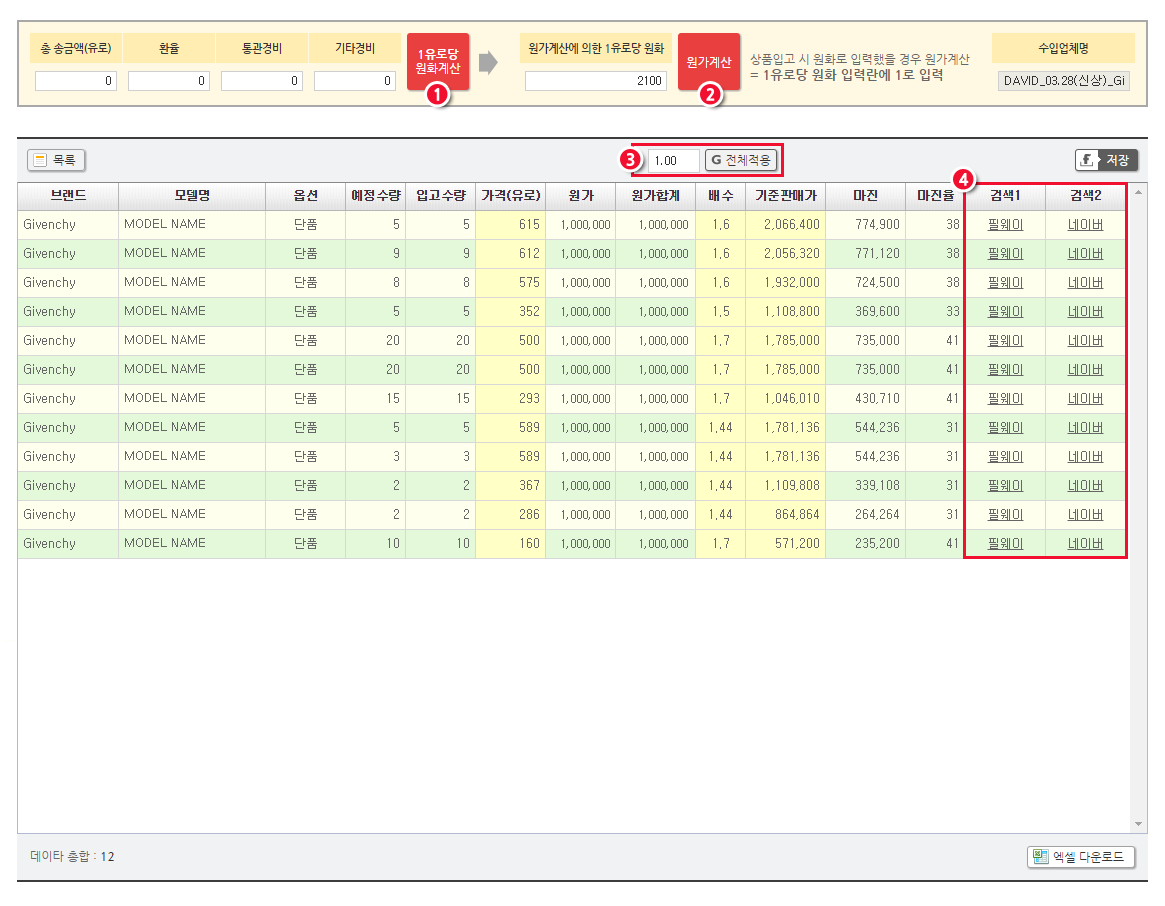The width and height of the screenshot is (1165, 906).
Task: Click the 데이타 총합 : 12 status text
Action: click(x=73, y=856)
